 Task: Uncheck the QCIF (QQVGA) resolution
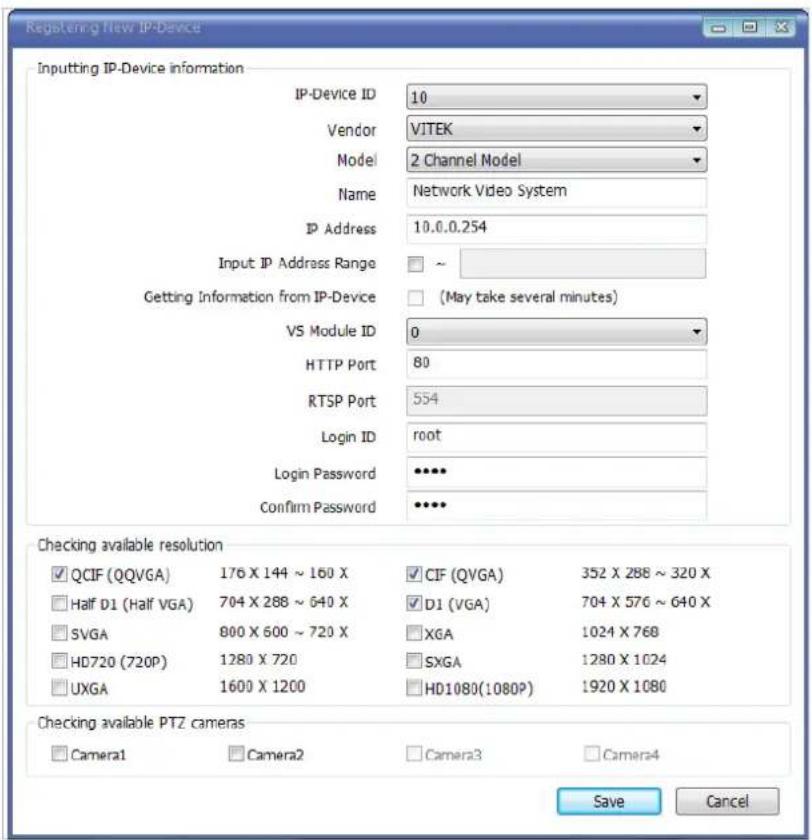pyautogui.click(x=59, y=574)
